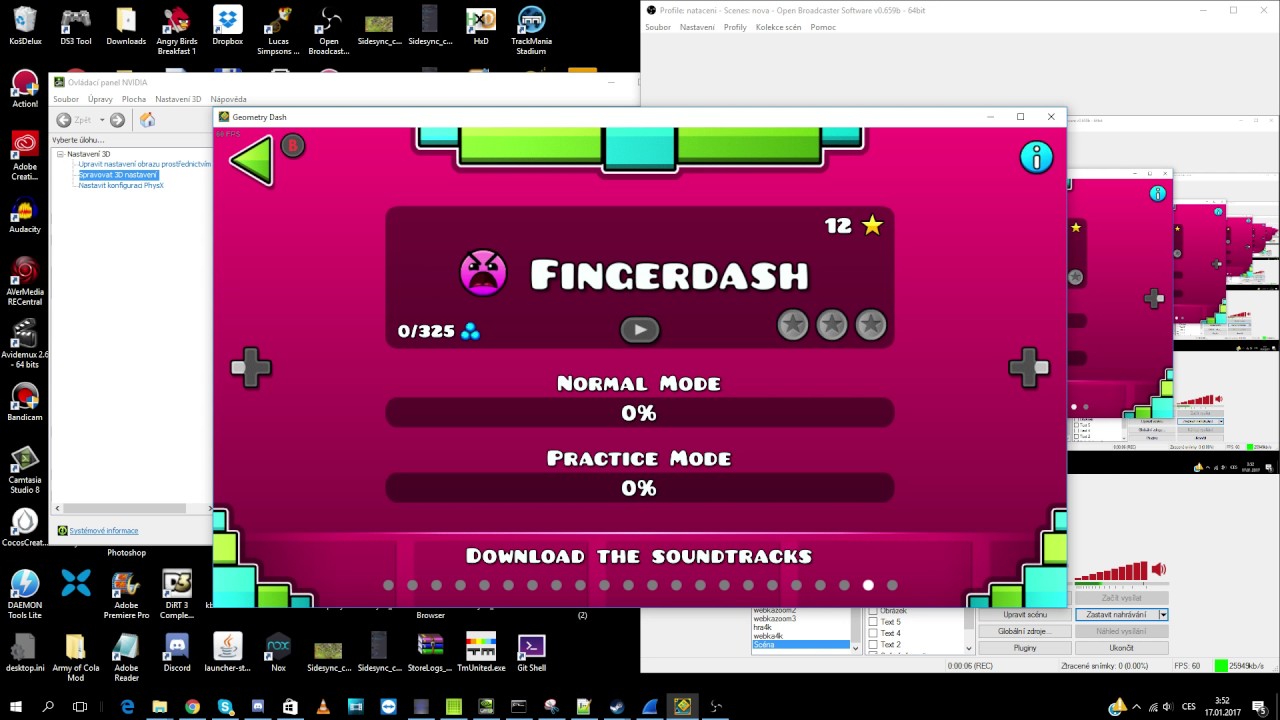Open the back history dropdown arrow in NVIDIA panel
Image resolution: width=1280 pixels, height=720 pixels.
click(101, 120)
